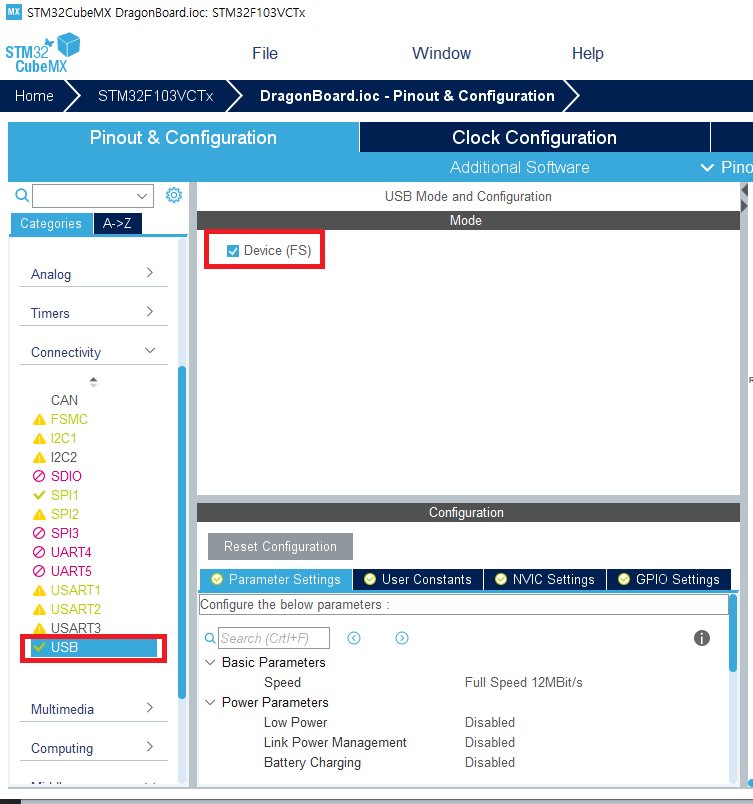753x804 pixels.
Task: Click the warning icon next to I2C2
Action: 39,458
